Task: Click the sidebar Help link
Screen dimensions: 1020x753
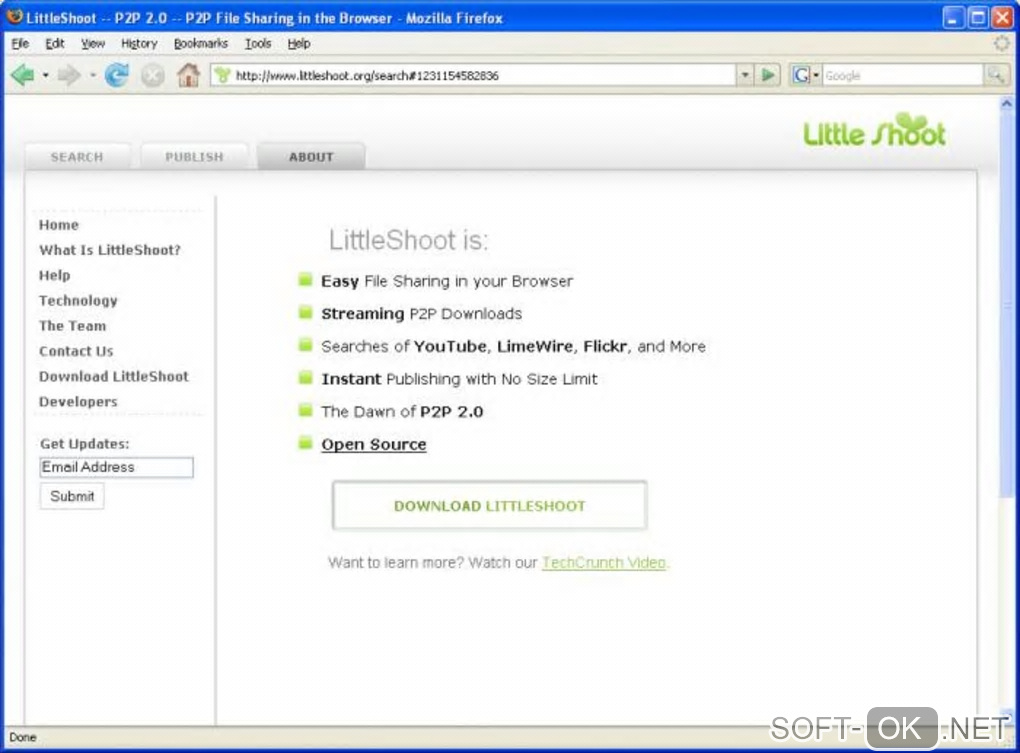Action: 55,276
